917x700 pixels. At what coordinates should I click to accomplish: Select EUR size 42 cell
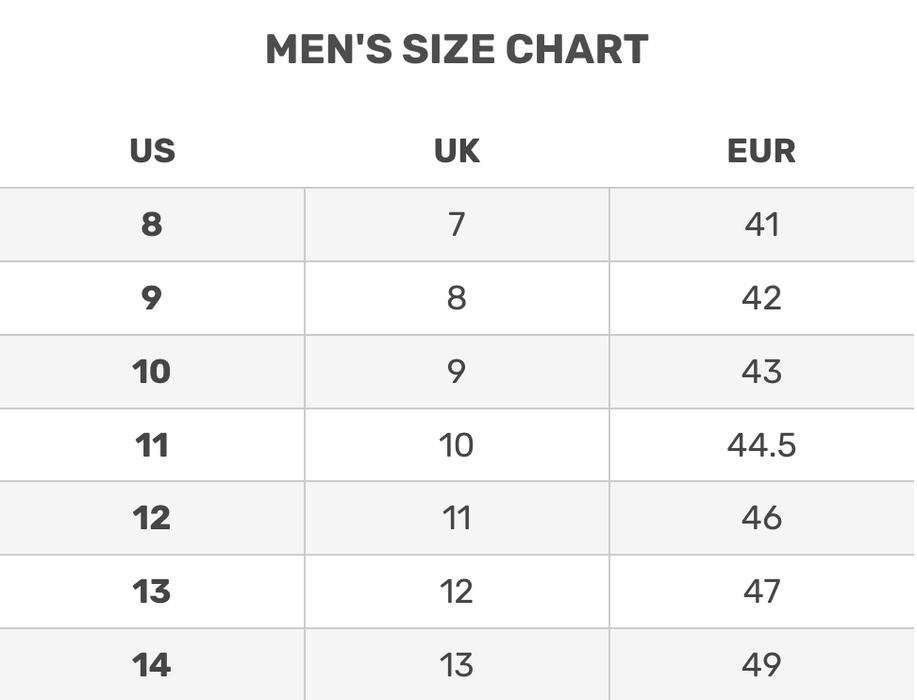point(761,298)
